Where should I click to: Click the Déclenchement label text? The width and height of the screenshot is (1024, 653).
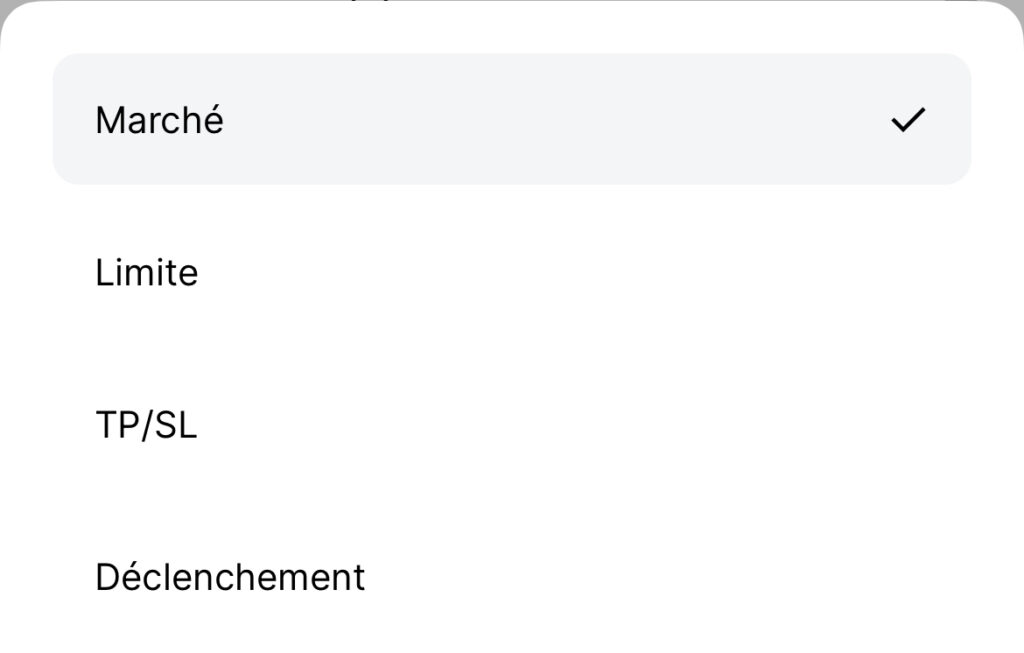pos(230,578)
